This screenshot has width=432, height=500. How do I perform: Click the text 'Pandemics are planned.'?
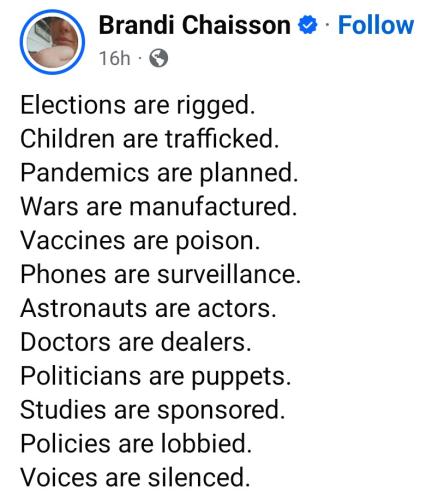pos(159,174)
